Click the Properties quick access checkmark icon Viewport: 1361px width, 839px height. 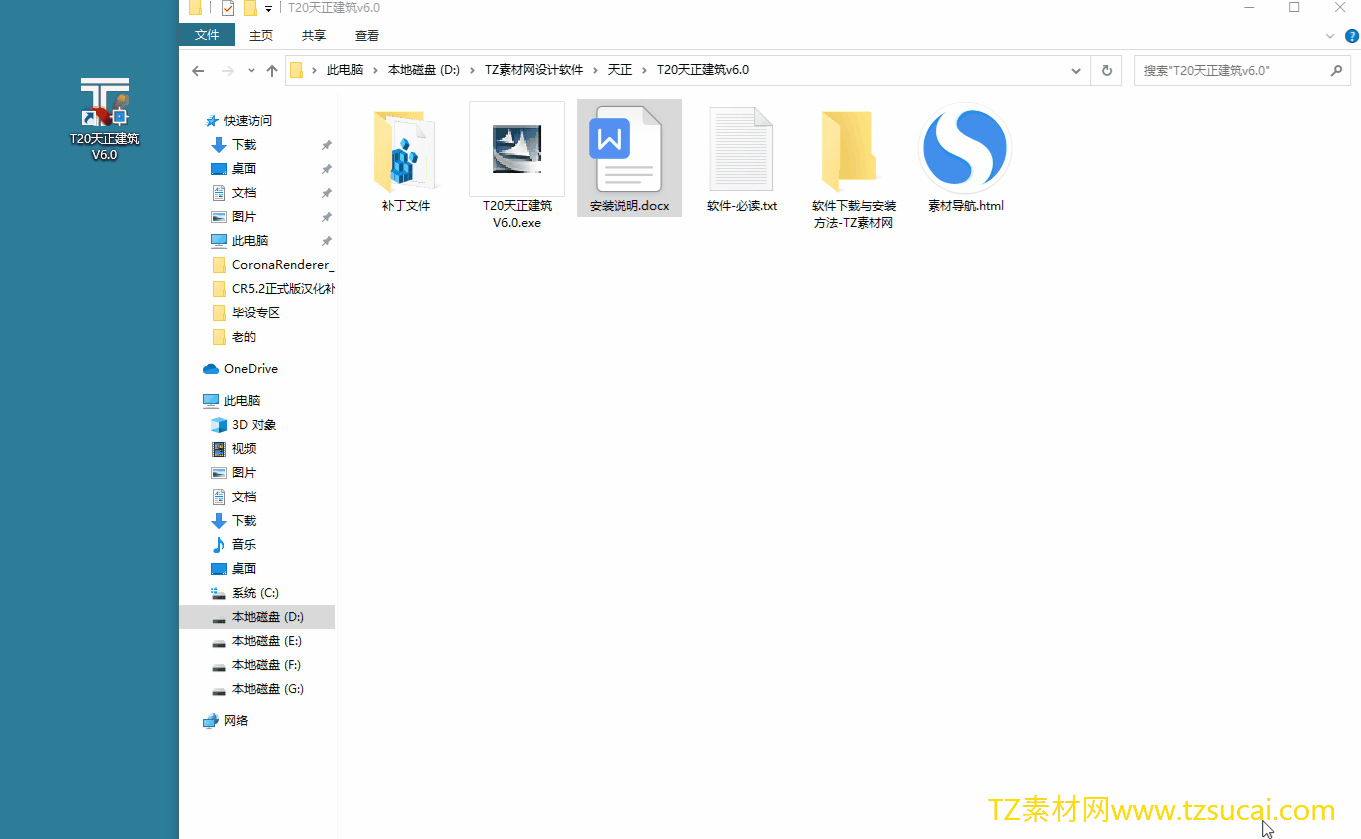click(228, 8)
